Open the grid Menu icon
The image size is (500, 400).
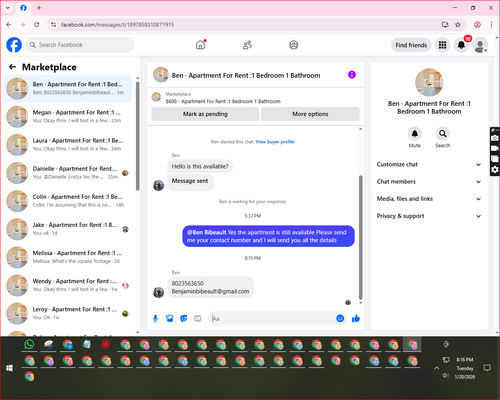pos(442,45)
